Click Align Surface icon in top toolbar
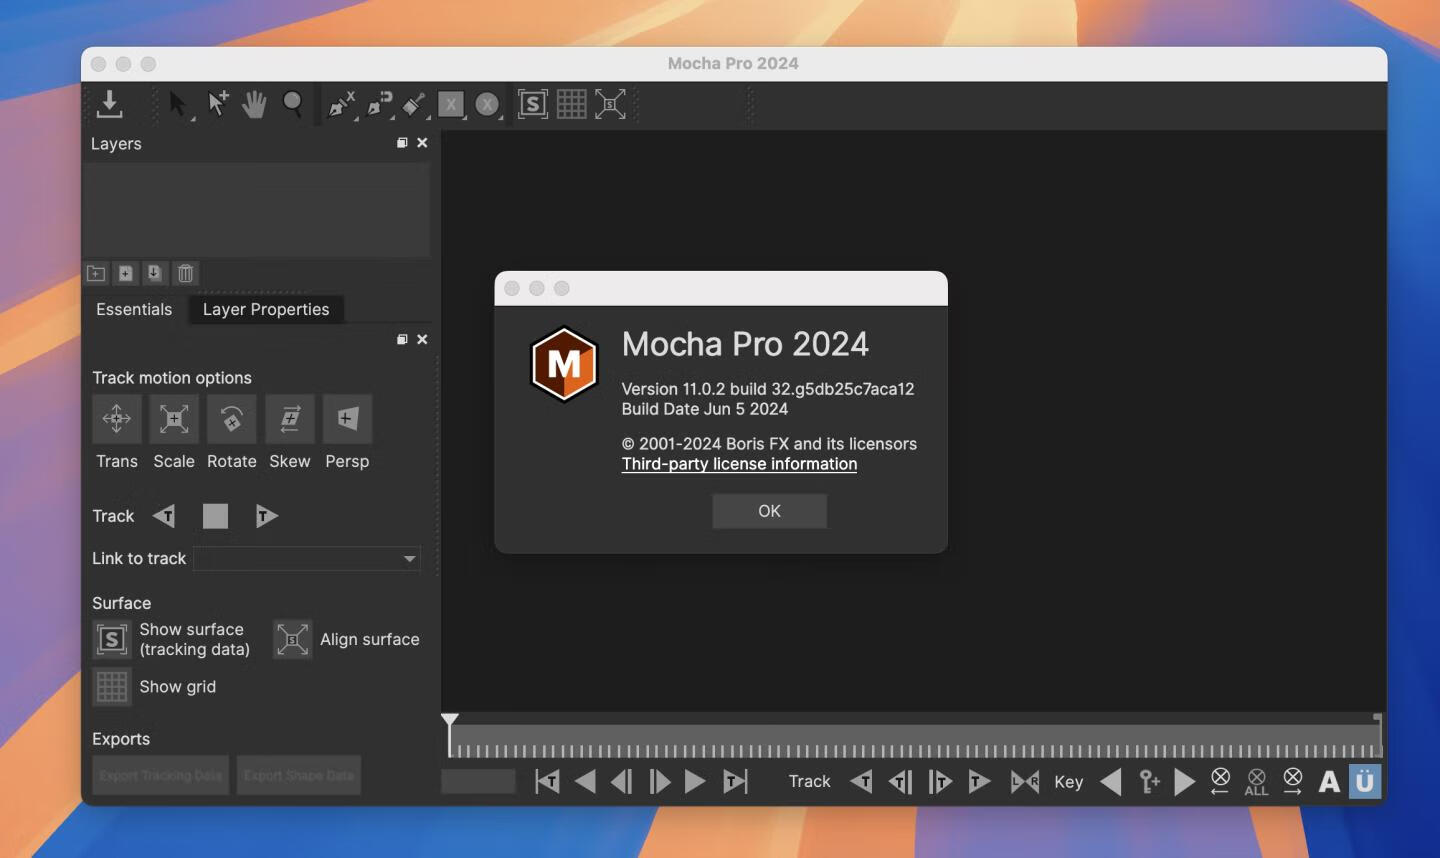 (x=610, y=104)
